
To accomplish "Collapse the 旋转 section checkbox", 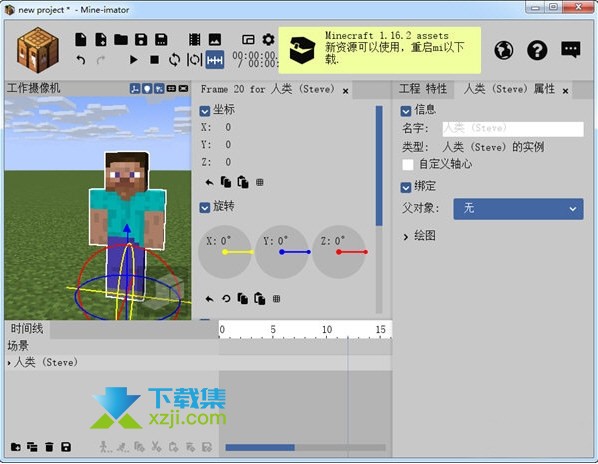I will pos(205,208).
